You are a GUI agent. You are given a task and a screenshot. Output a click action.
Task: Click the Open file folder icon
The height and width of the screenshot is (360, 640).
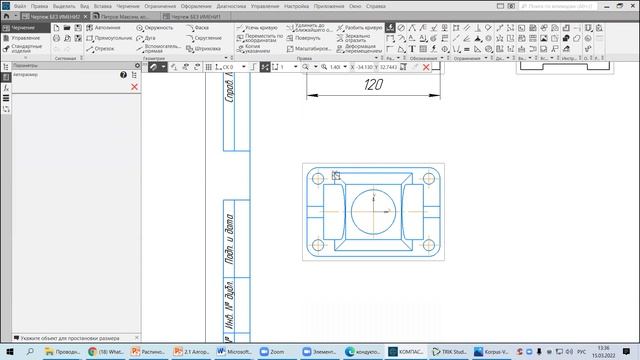point(67,28)
